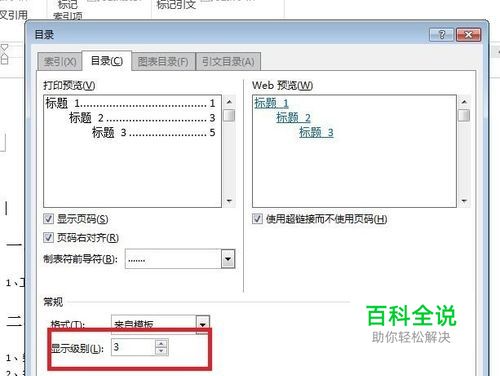The image size is (500, 376).
Task: Click the 标题 1 line in the print preview
Action: pyautogui.click(x=130, y=103)
